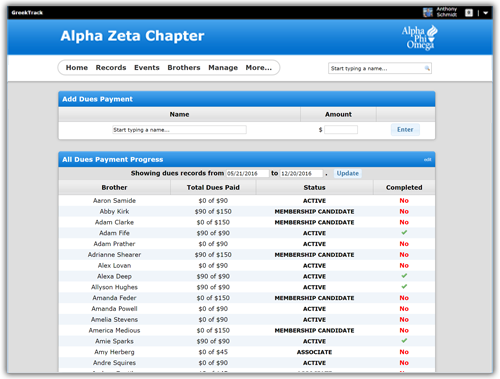
Task: Click the Status column header
Action: point(314,188)
